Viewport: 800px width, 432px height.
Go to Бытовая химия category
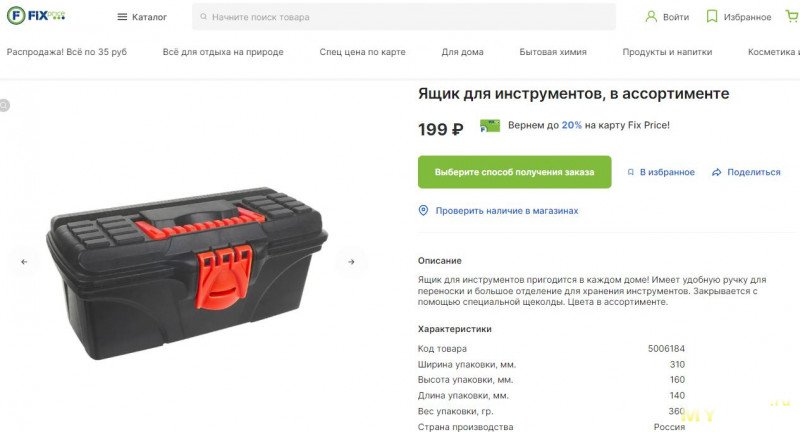(x=553, y=52)
